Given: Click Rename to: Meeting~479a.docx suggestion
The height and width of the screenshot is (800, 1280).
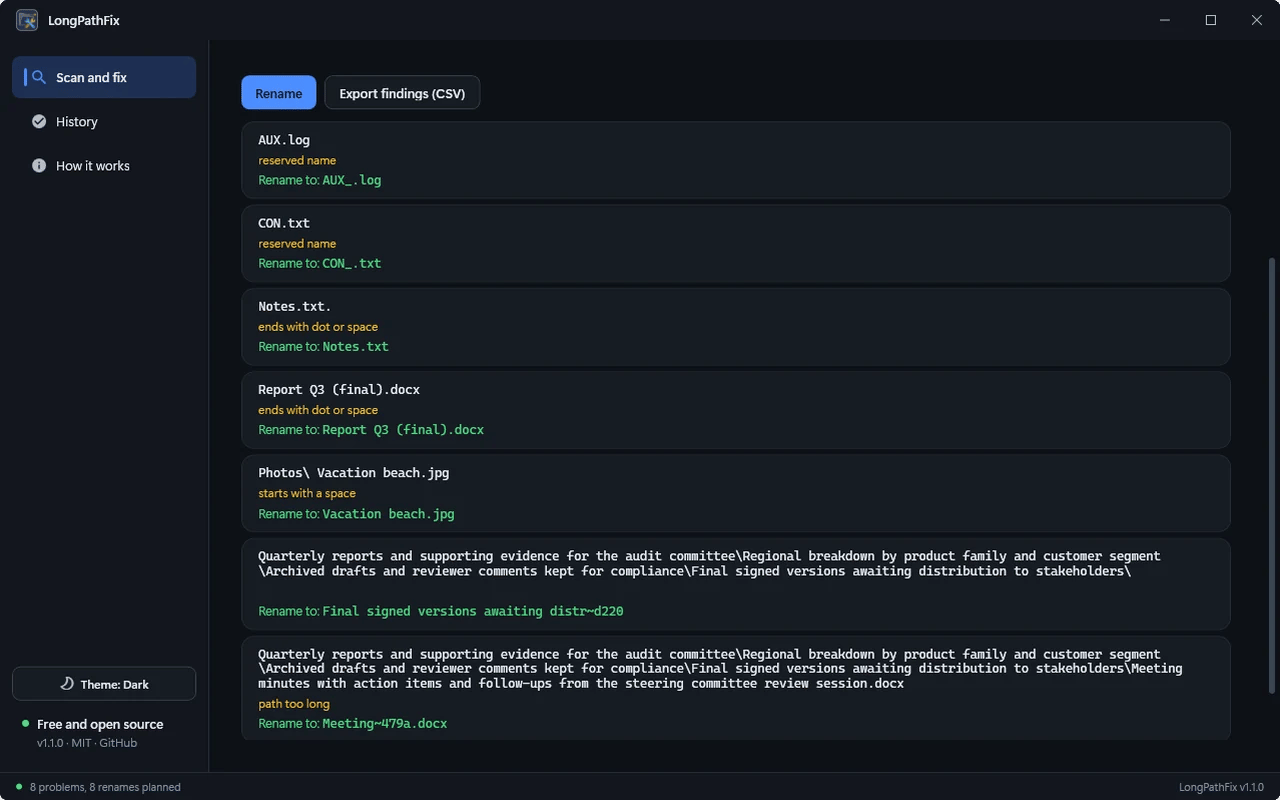Looking at the screenshot, I should pos(353,723).
